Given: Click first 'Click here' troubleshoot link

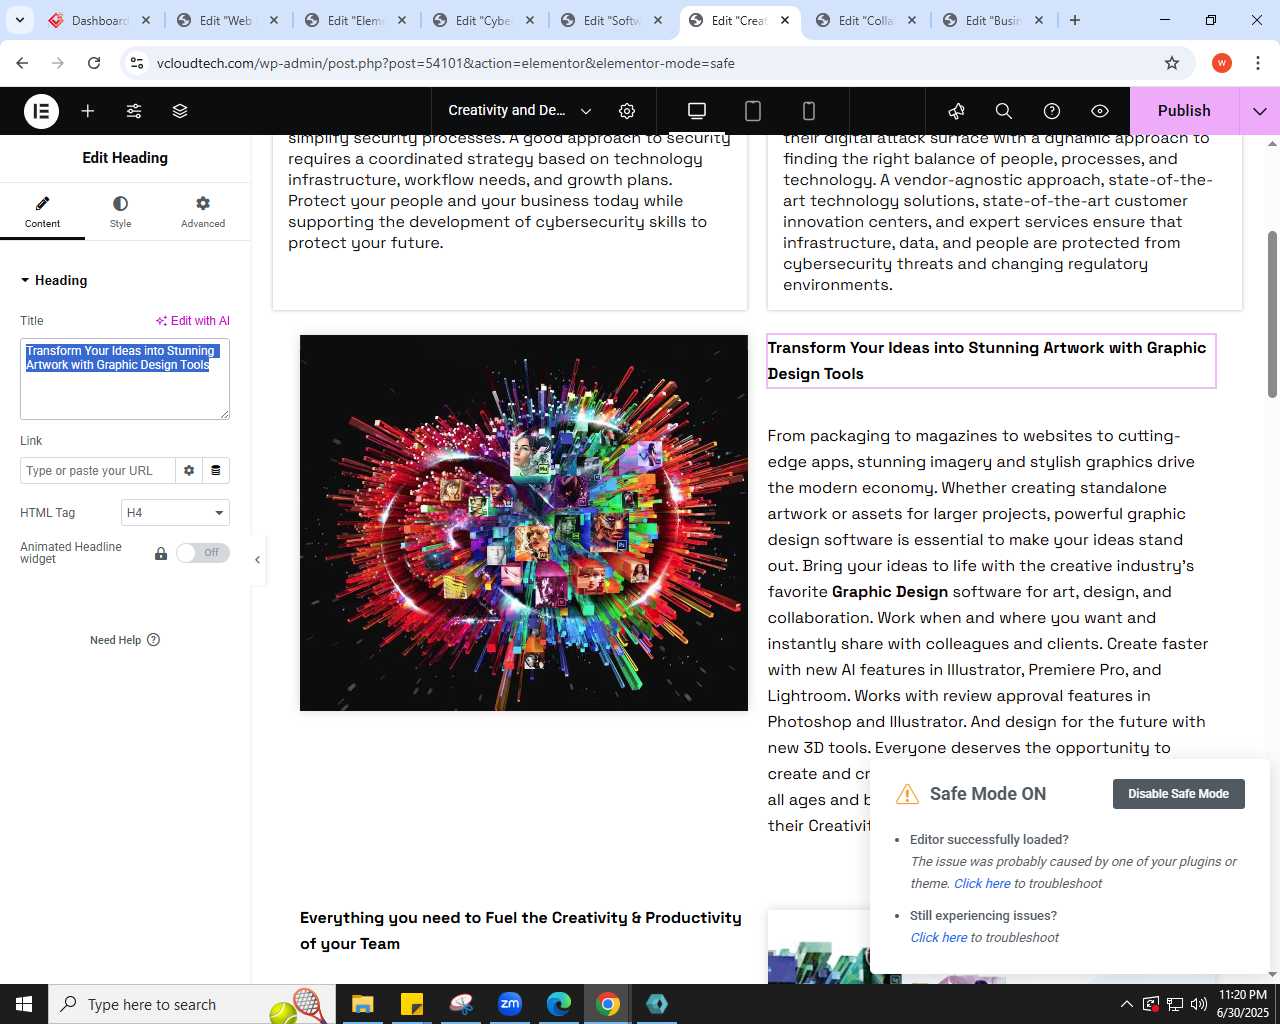Looking at the screenshot, I should pos(982,884).
